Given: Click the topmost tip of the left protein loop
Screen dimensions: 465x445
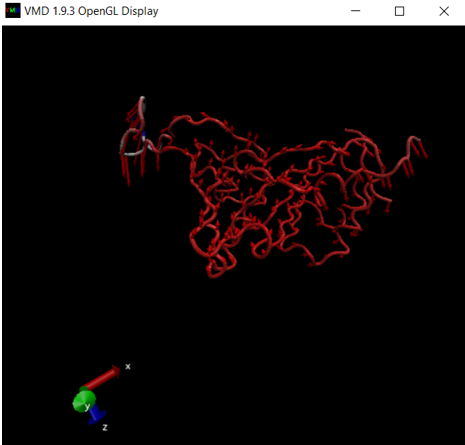Looking at the screenshot, I should click(x=143, y=99).
